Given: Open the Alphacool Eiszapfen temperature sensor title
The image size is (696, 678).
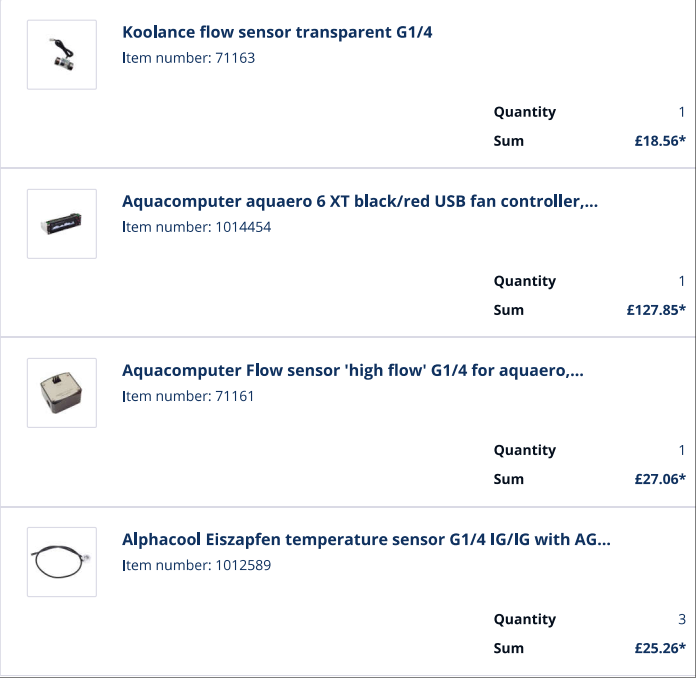Looking at the screenshot, I should 365,539.
